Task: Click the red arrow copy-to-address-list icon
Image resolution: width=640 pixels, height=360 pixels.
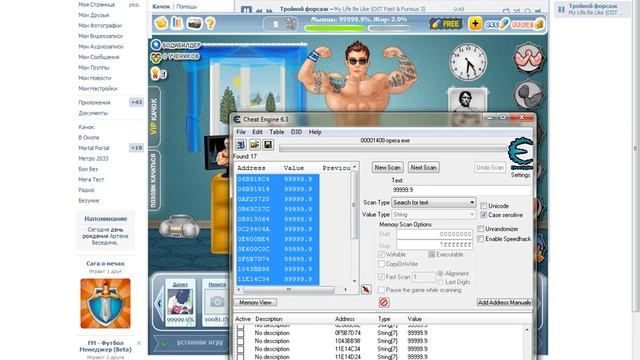Action: [366, 289]
